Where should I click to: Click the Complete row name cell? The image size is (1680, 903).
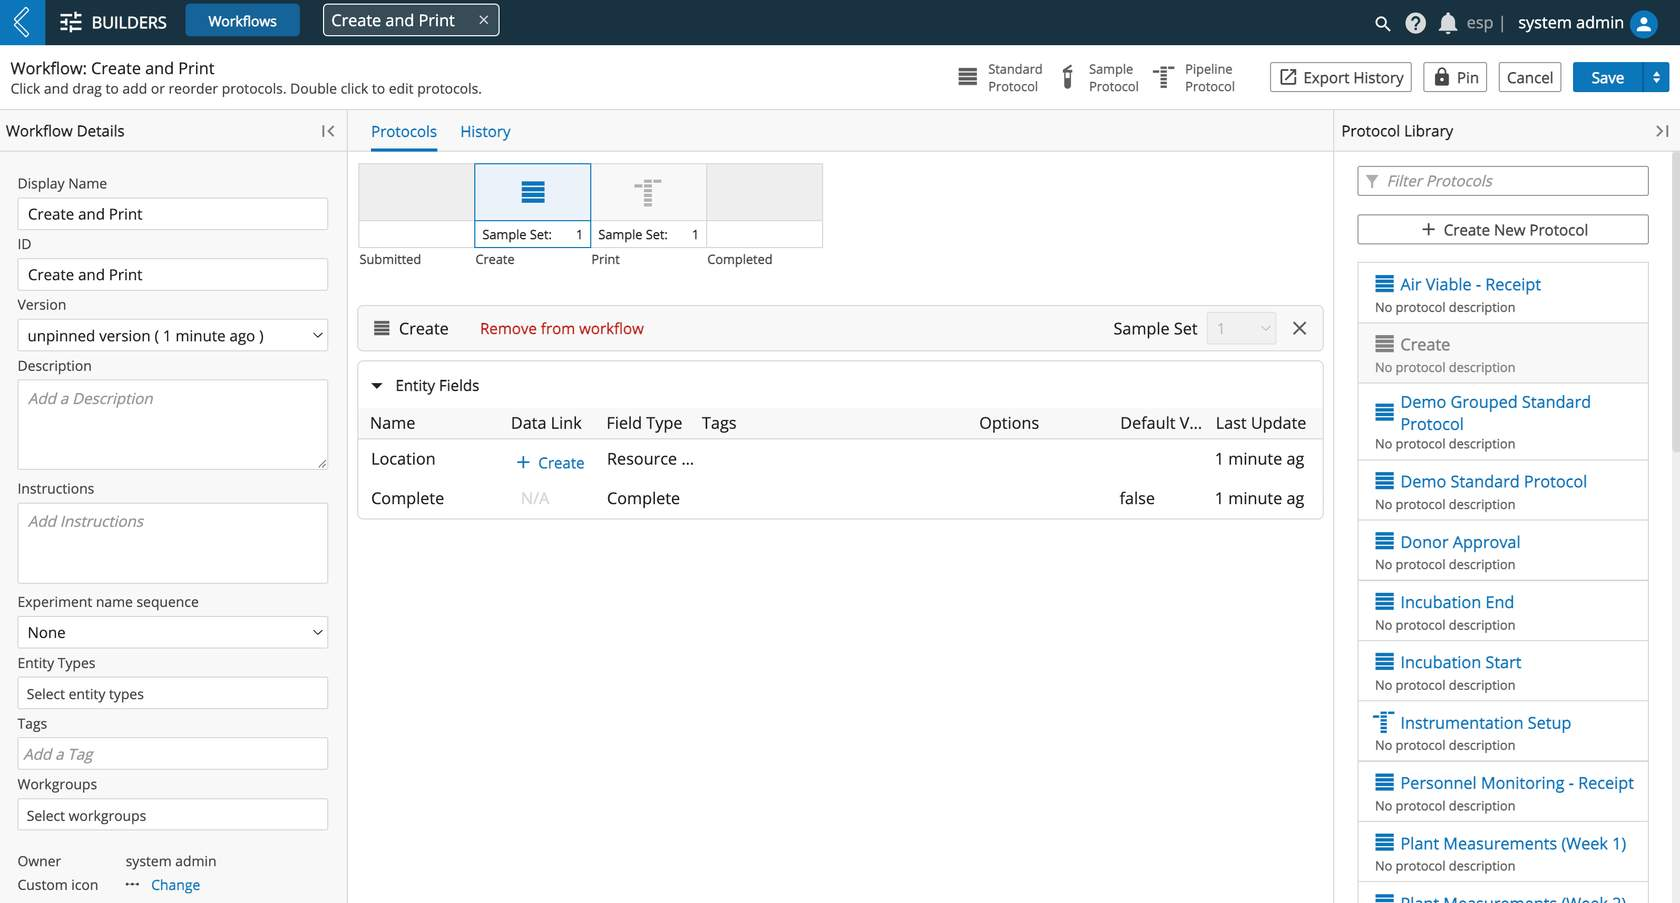coord(407,498)
